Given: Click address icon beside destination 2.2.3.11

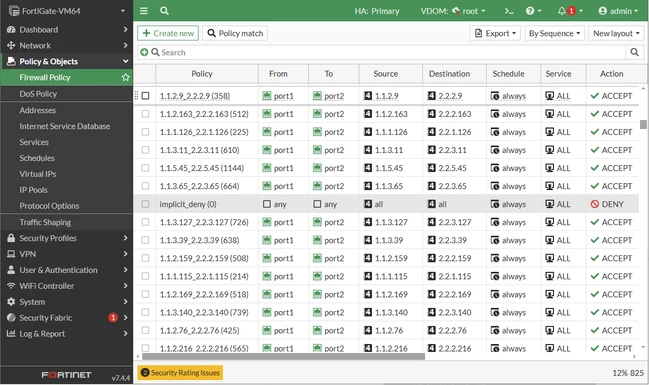Looking at the screenshot, I should point(432,150).
